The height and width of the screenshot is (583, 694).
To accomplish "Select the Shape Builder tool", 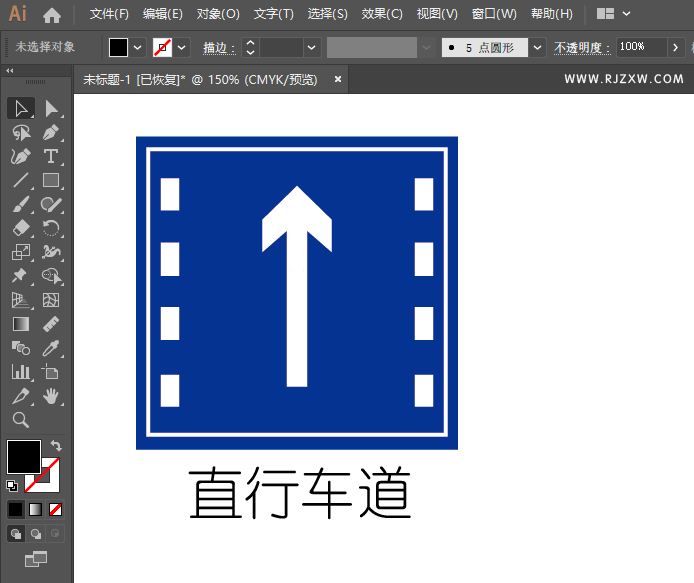I will tap(51, 276).
